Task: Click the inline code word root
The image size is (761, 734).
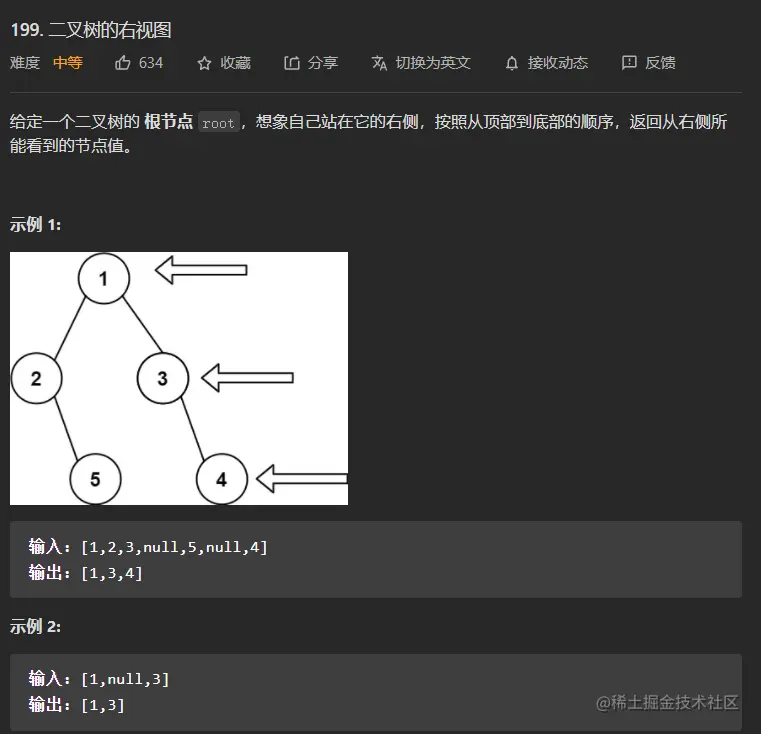Action: (218, 123)
